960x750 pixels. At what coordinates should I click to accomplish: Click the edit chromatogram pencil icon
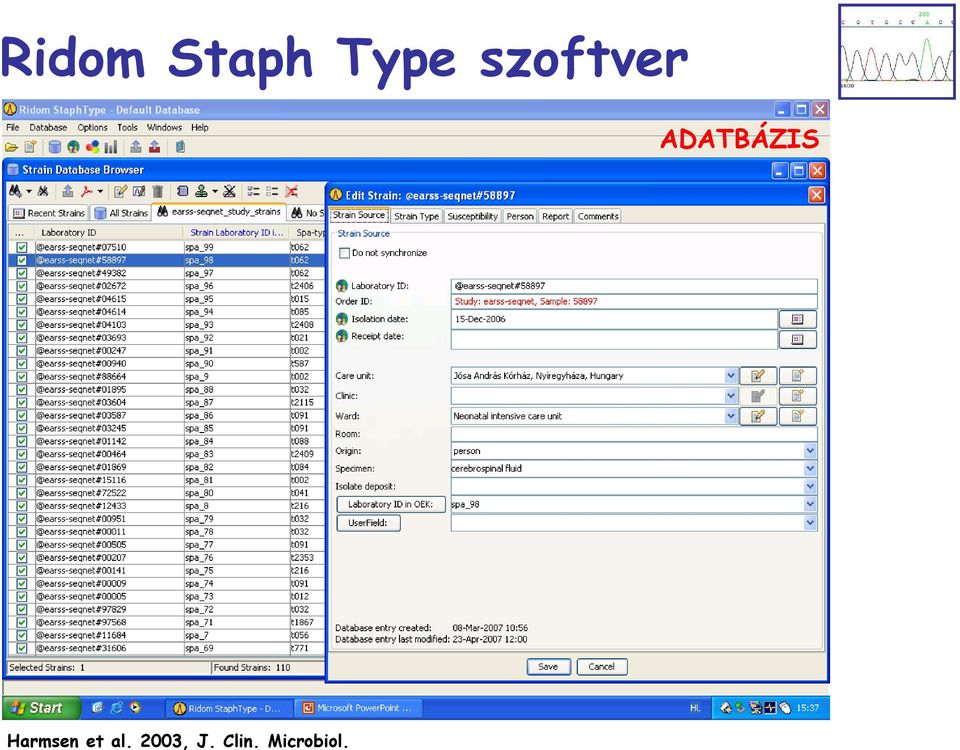click(139, 192)
